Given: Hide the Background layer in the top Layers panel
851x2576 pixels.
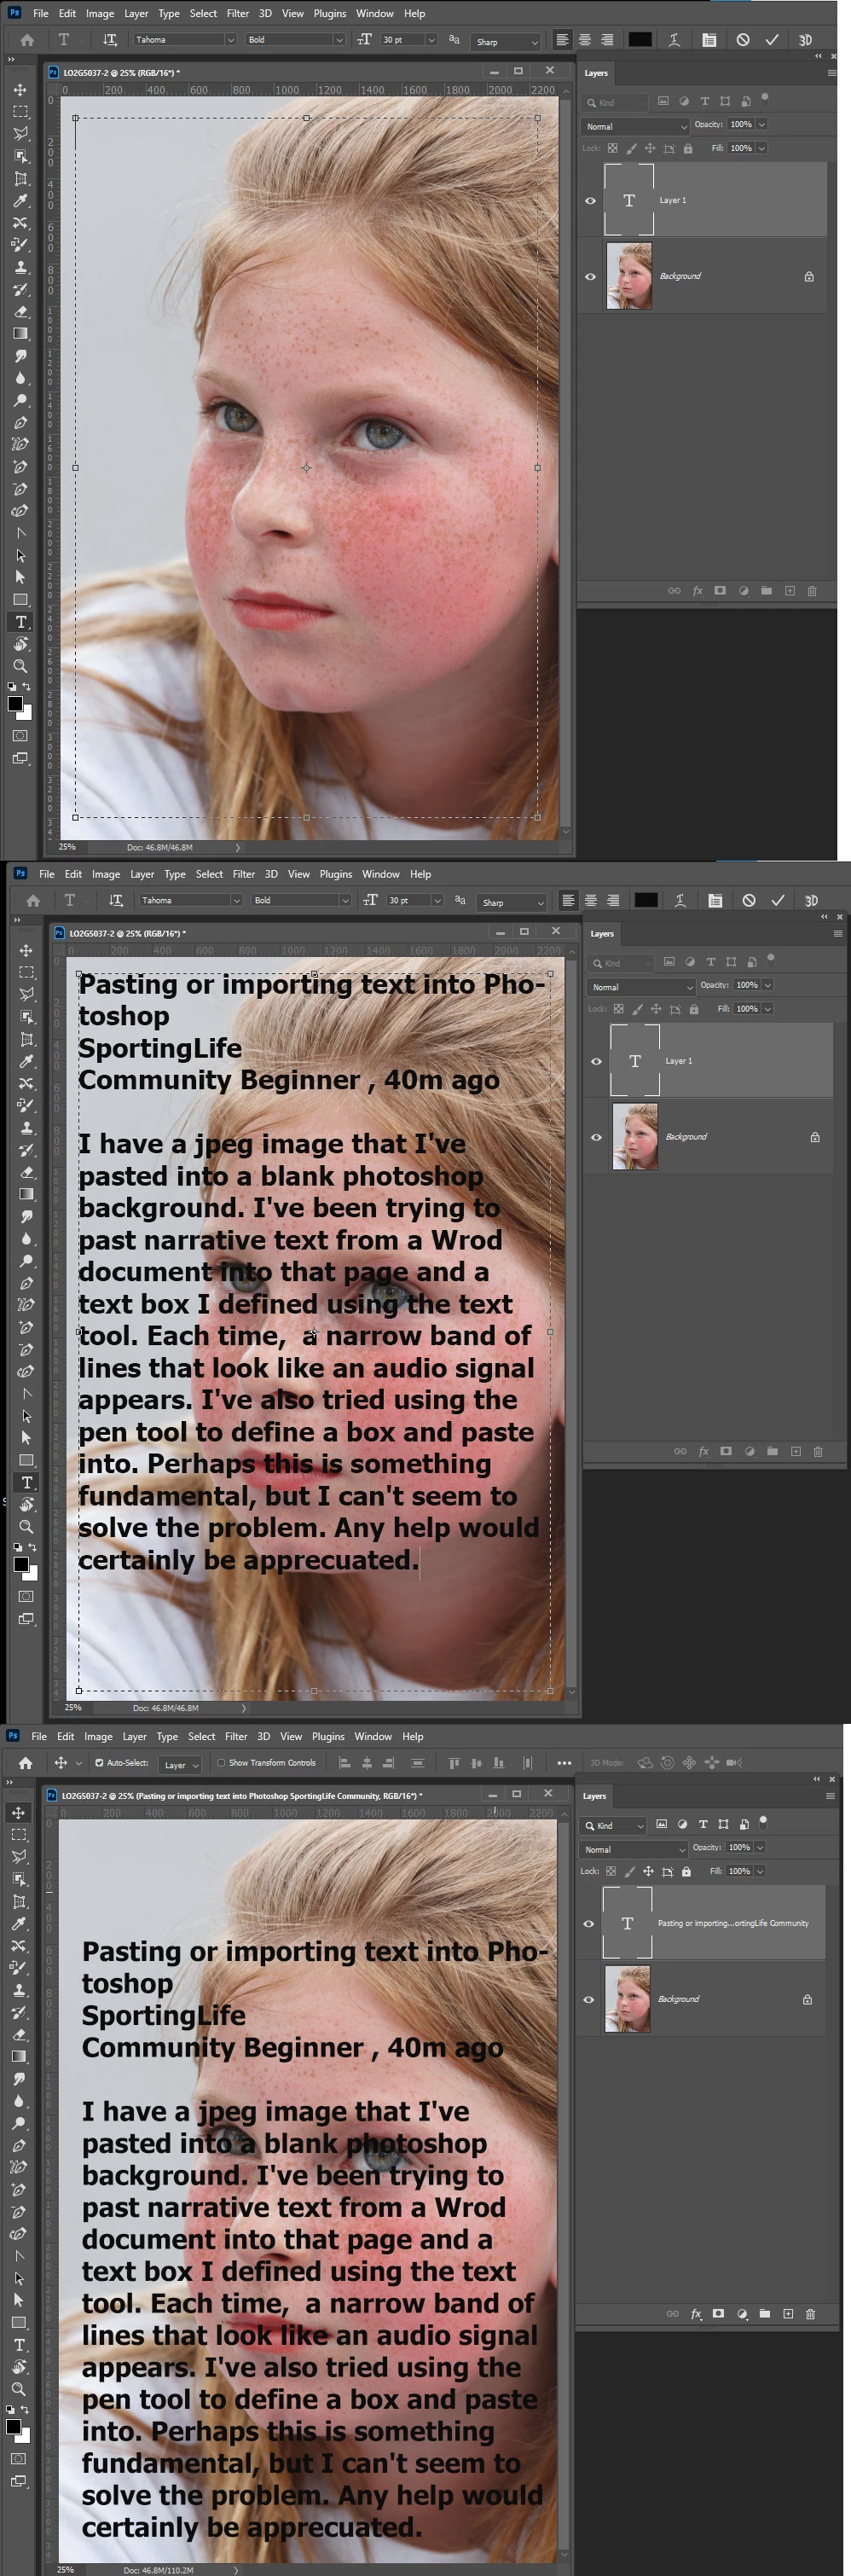Looking at the screenshot, I should coord(590,277).
